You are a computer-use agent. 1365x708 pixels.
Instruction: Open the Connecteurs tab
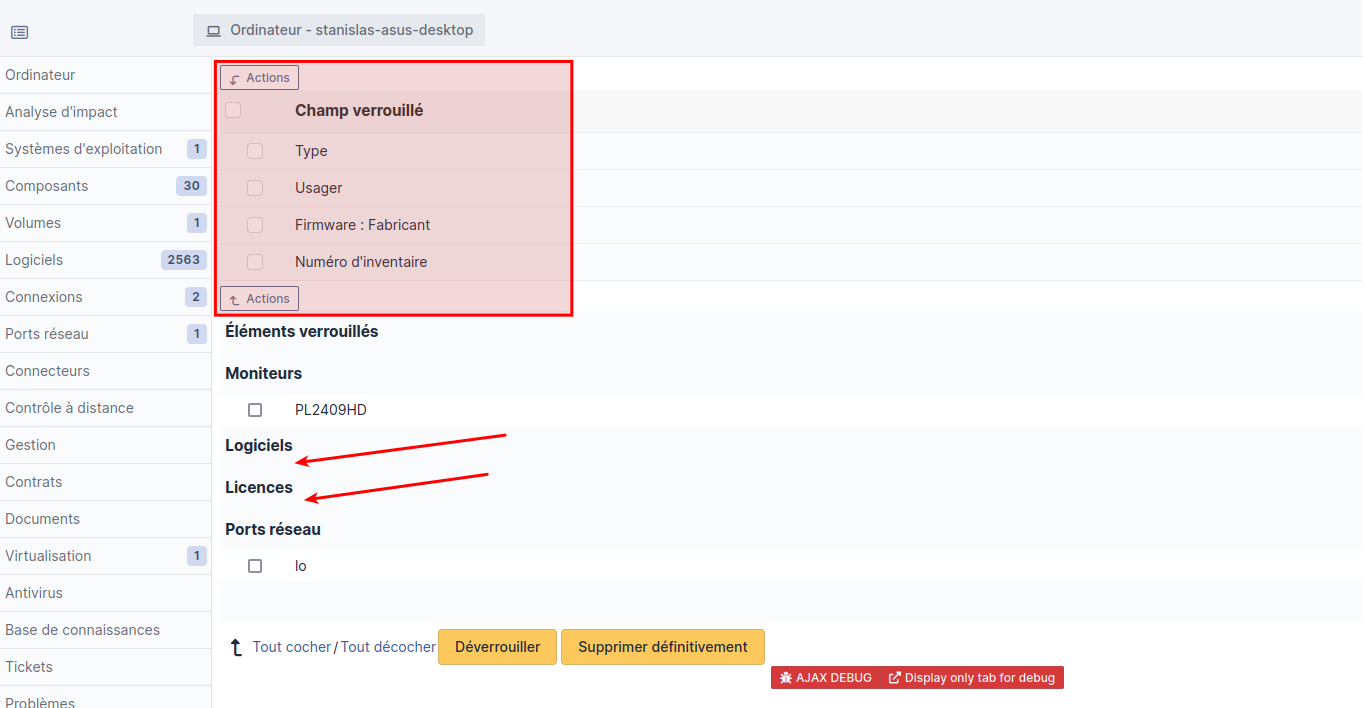pos(105,371)
